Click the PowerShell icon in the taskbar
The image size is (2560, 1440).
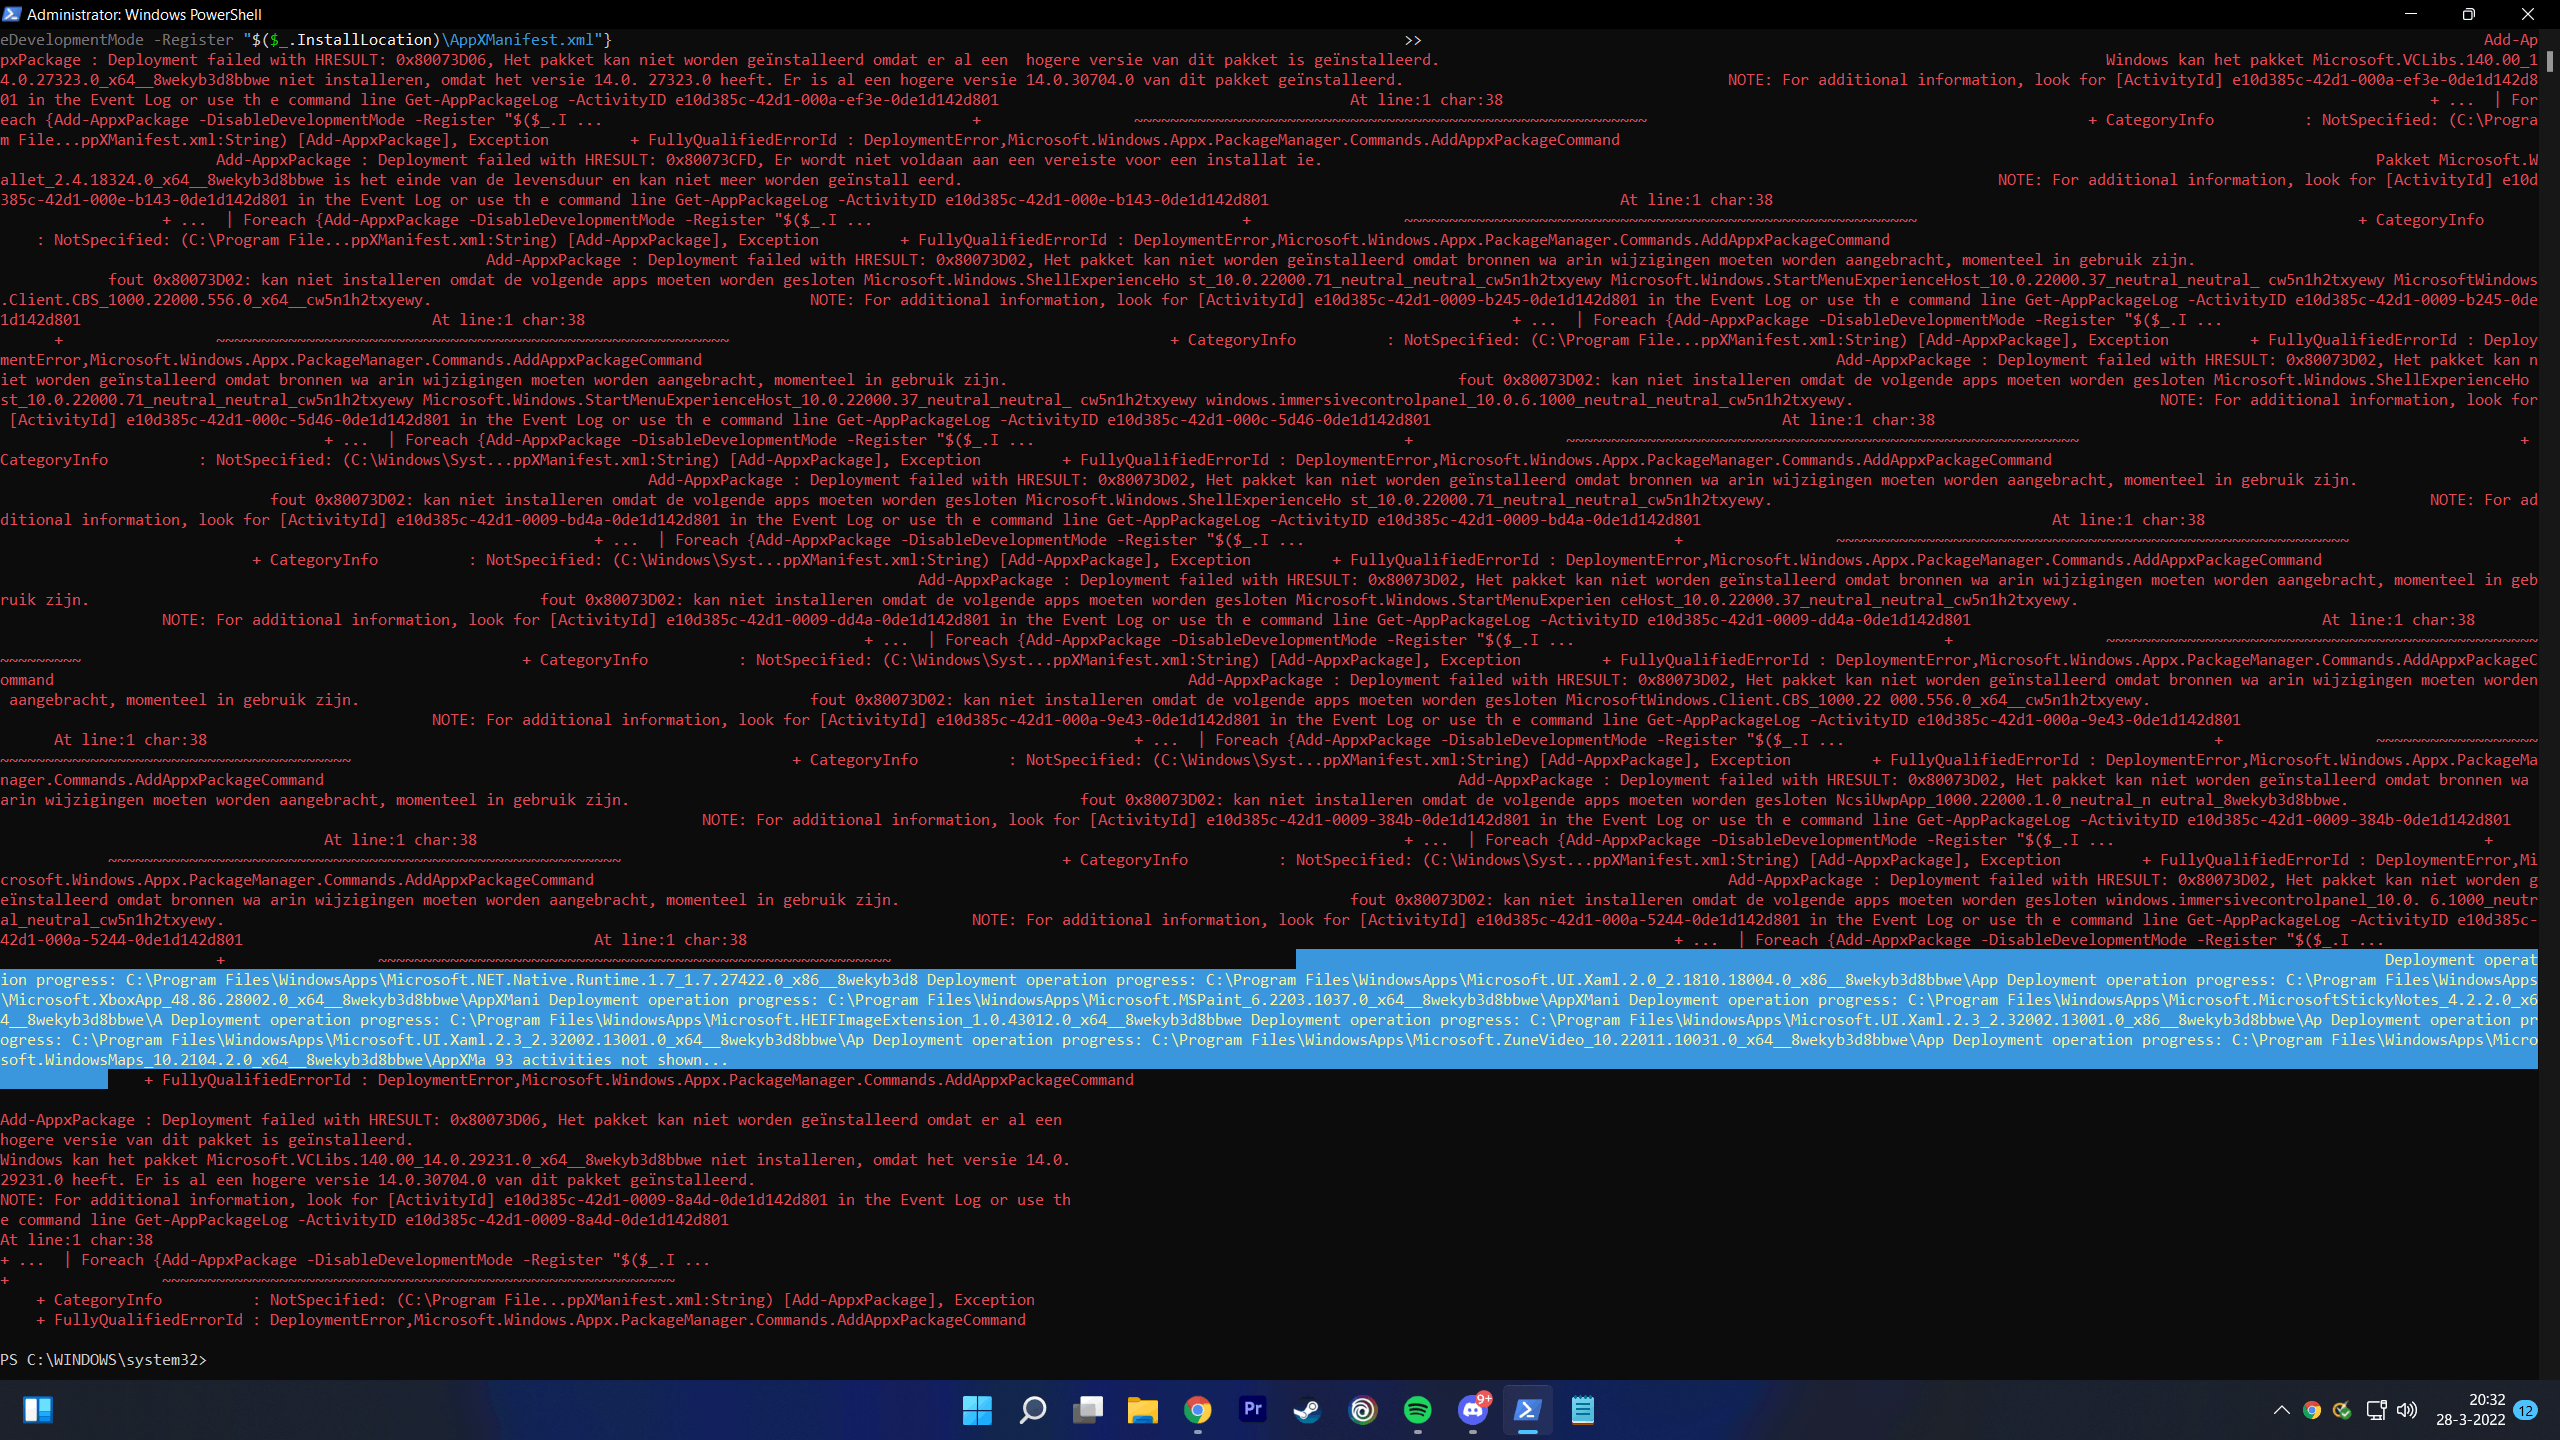1527,1410
